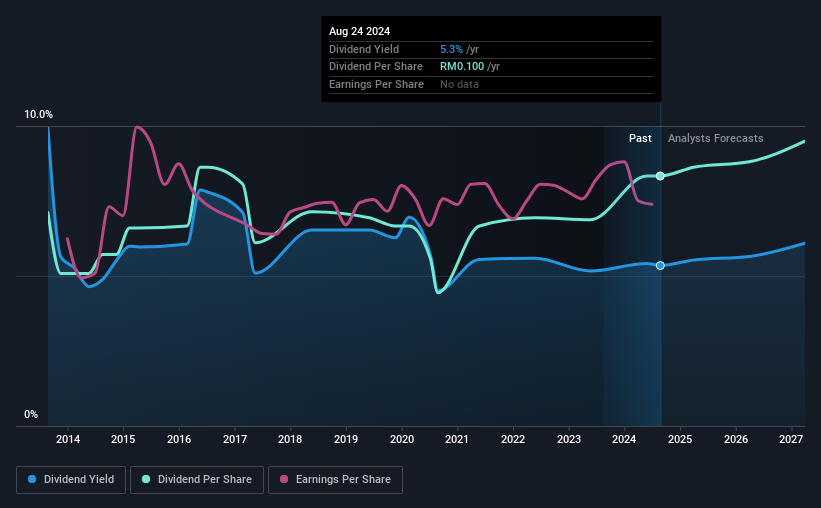Click the 0% y-axis label
821x508 pixels.
pyautogui.click(x=31, y=415)
